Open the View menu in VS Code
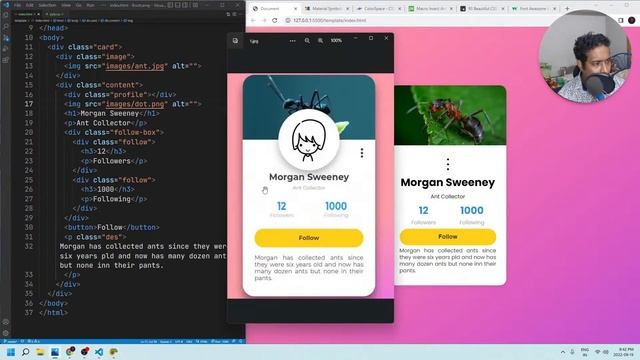This screenshot has height=360, width=640. click(x=66, y=5)
